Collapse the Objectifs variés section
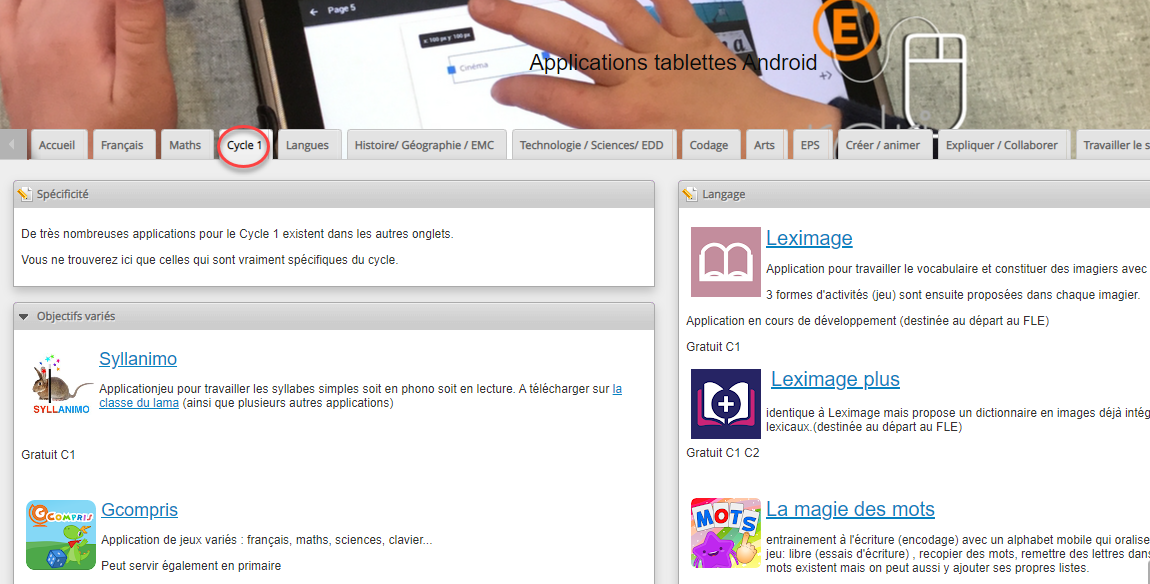The image size is (1150, 584). (x=24, y=316)
